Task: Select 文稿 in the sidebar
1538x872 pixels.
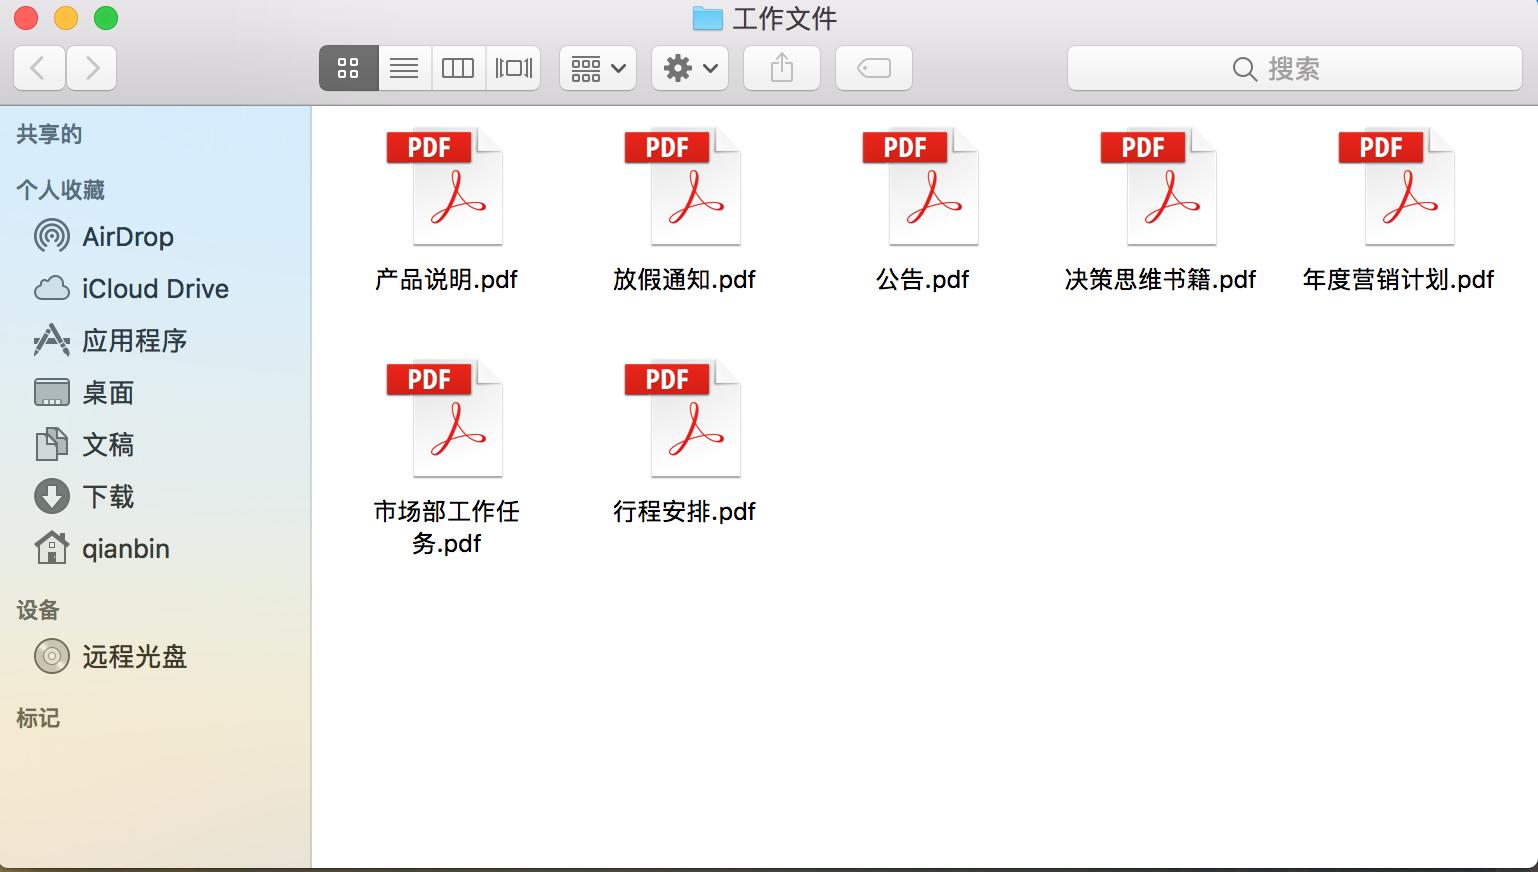Action: click(x=107, y=444)
